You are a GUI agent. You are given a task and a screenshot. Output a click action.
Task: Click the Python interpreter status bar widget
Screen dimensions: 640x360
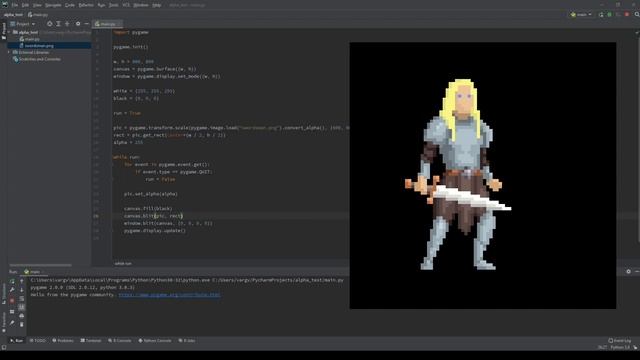620,348
